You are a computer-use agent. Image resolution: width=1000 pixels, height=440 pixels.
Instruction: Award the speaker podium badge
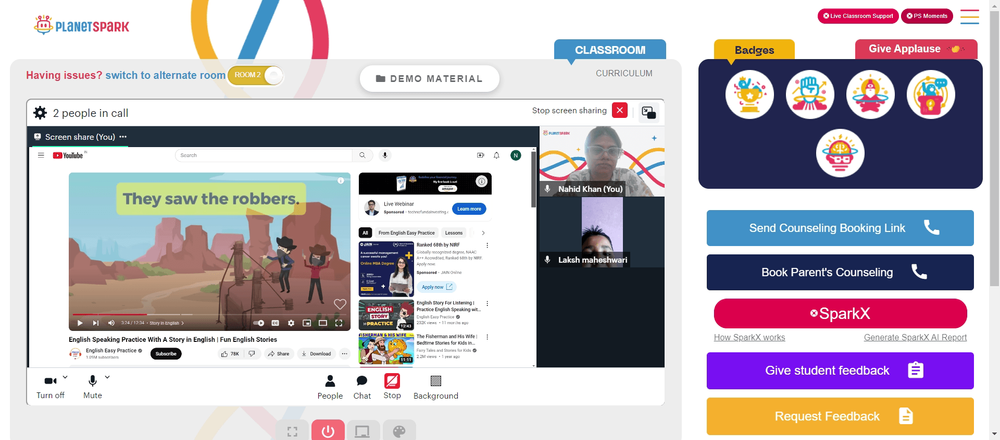point(931,94)
